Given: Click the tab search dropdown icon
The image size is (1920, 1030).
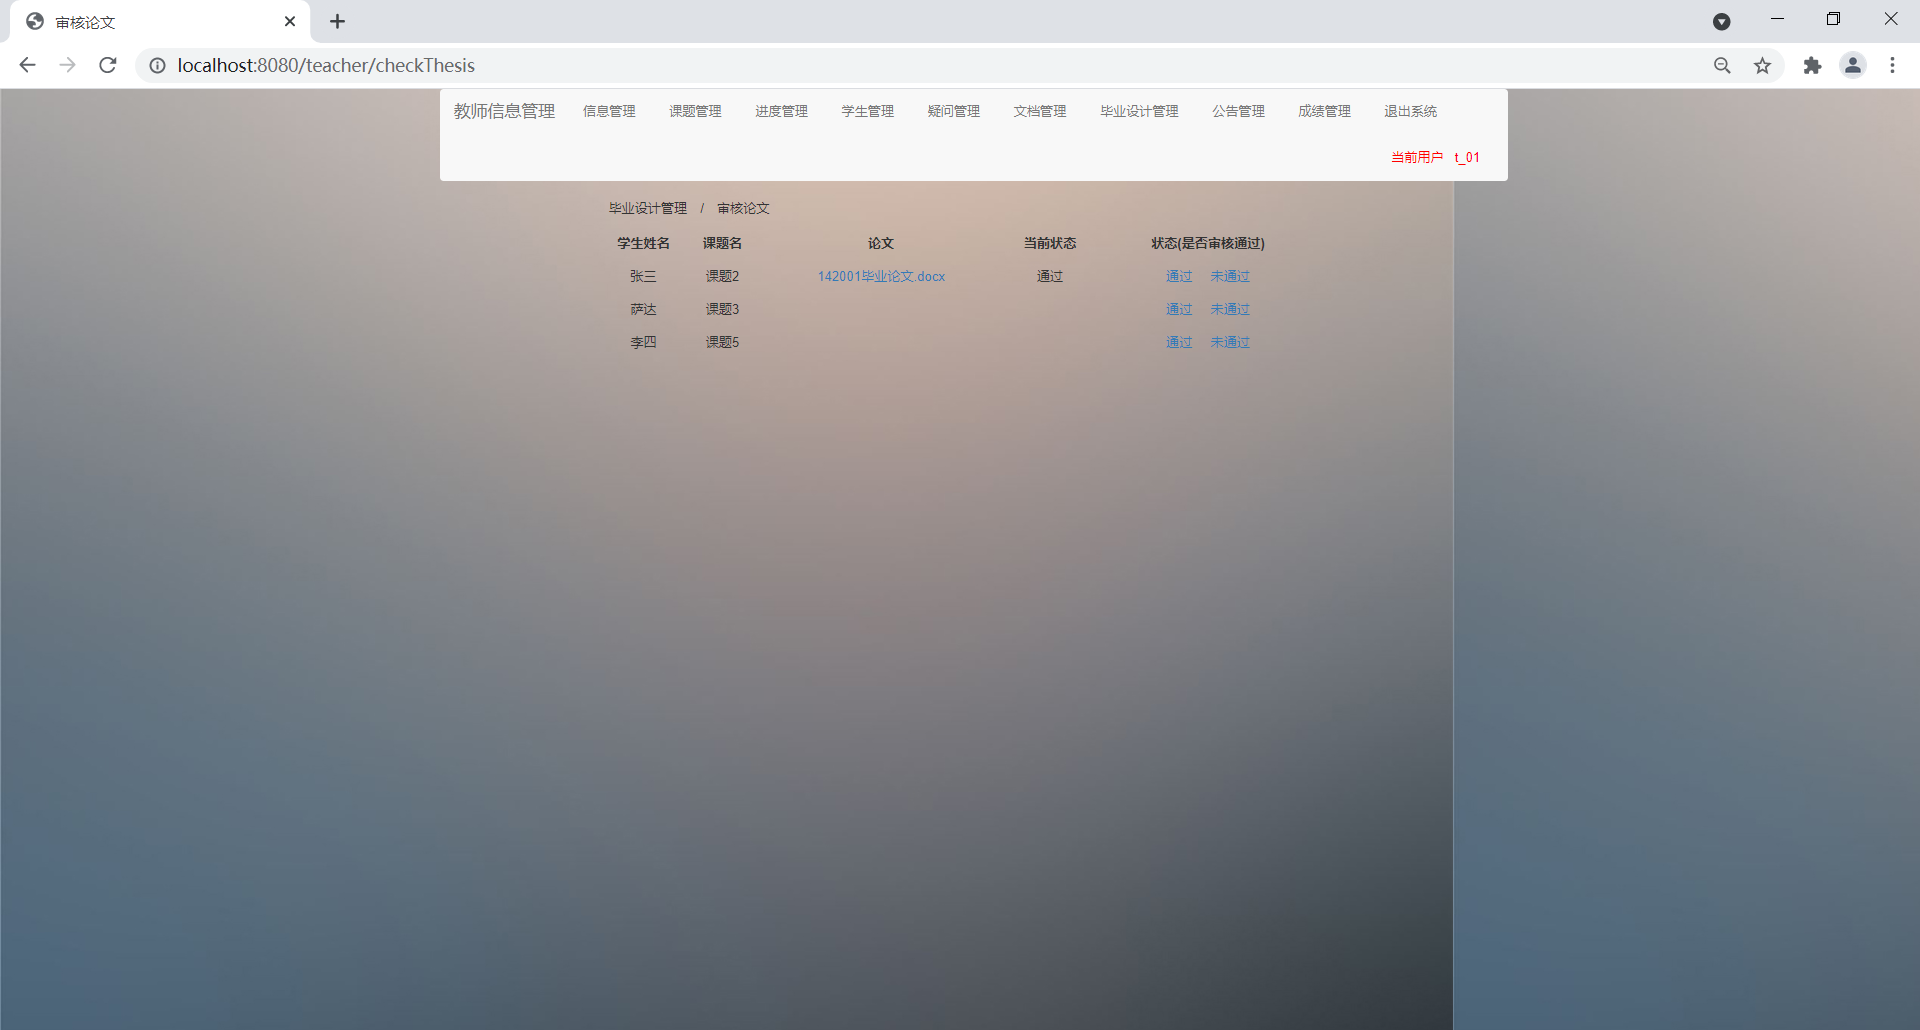Looking at the screenshot, I should [1722, 21].
